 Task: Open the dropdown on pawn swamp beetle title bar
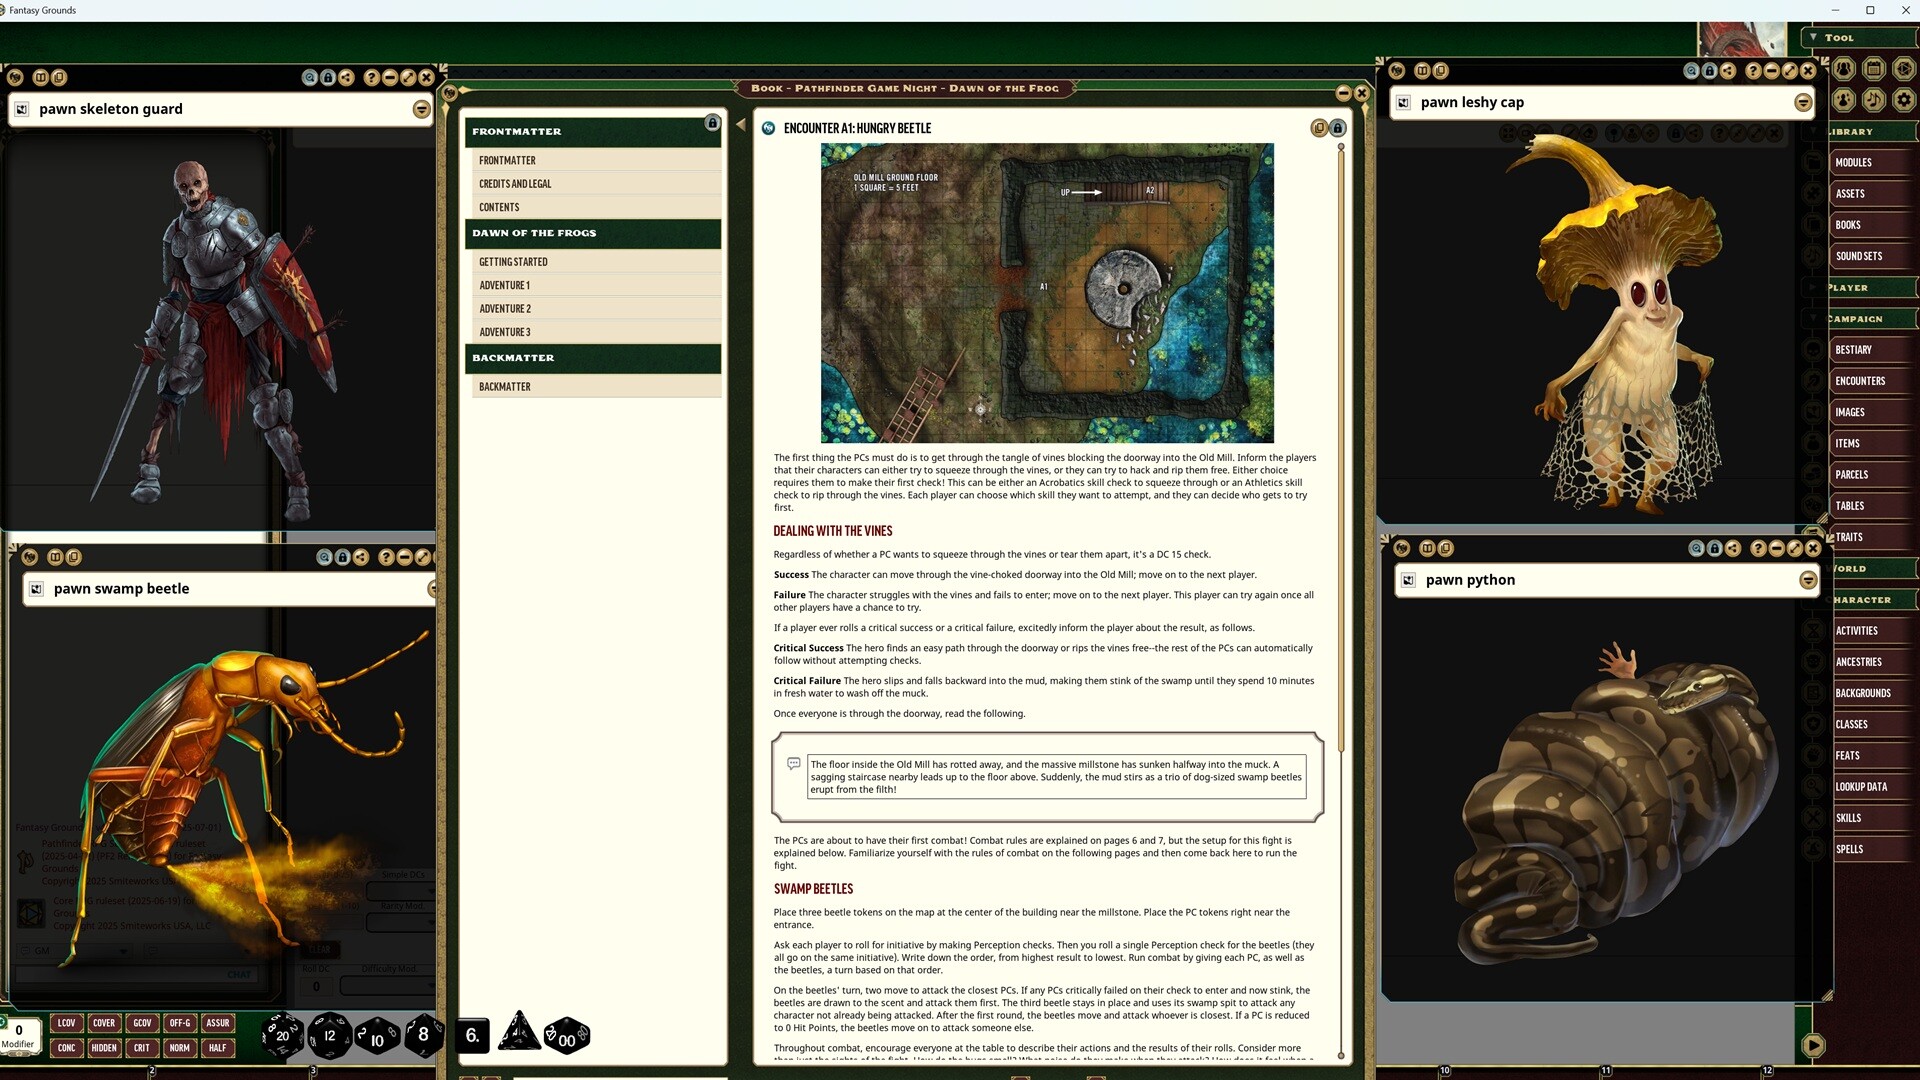point(434,589)
